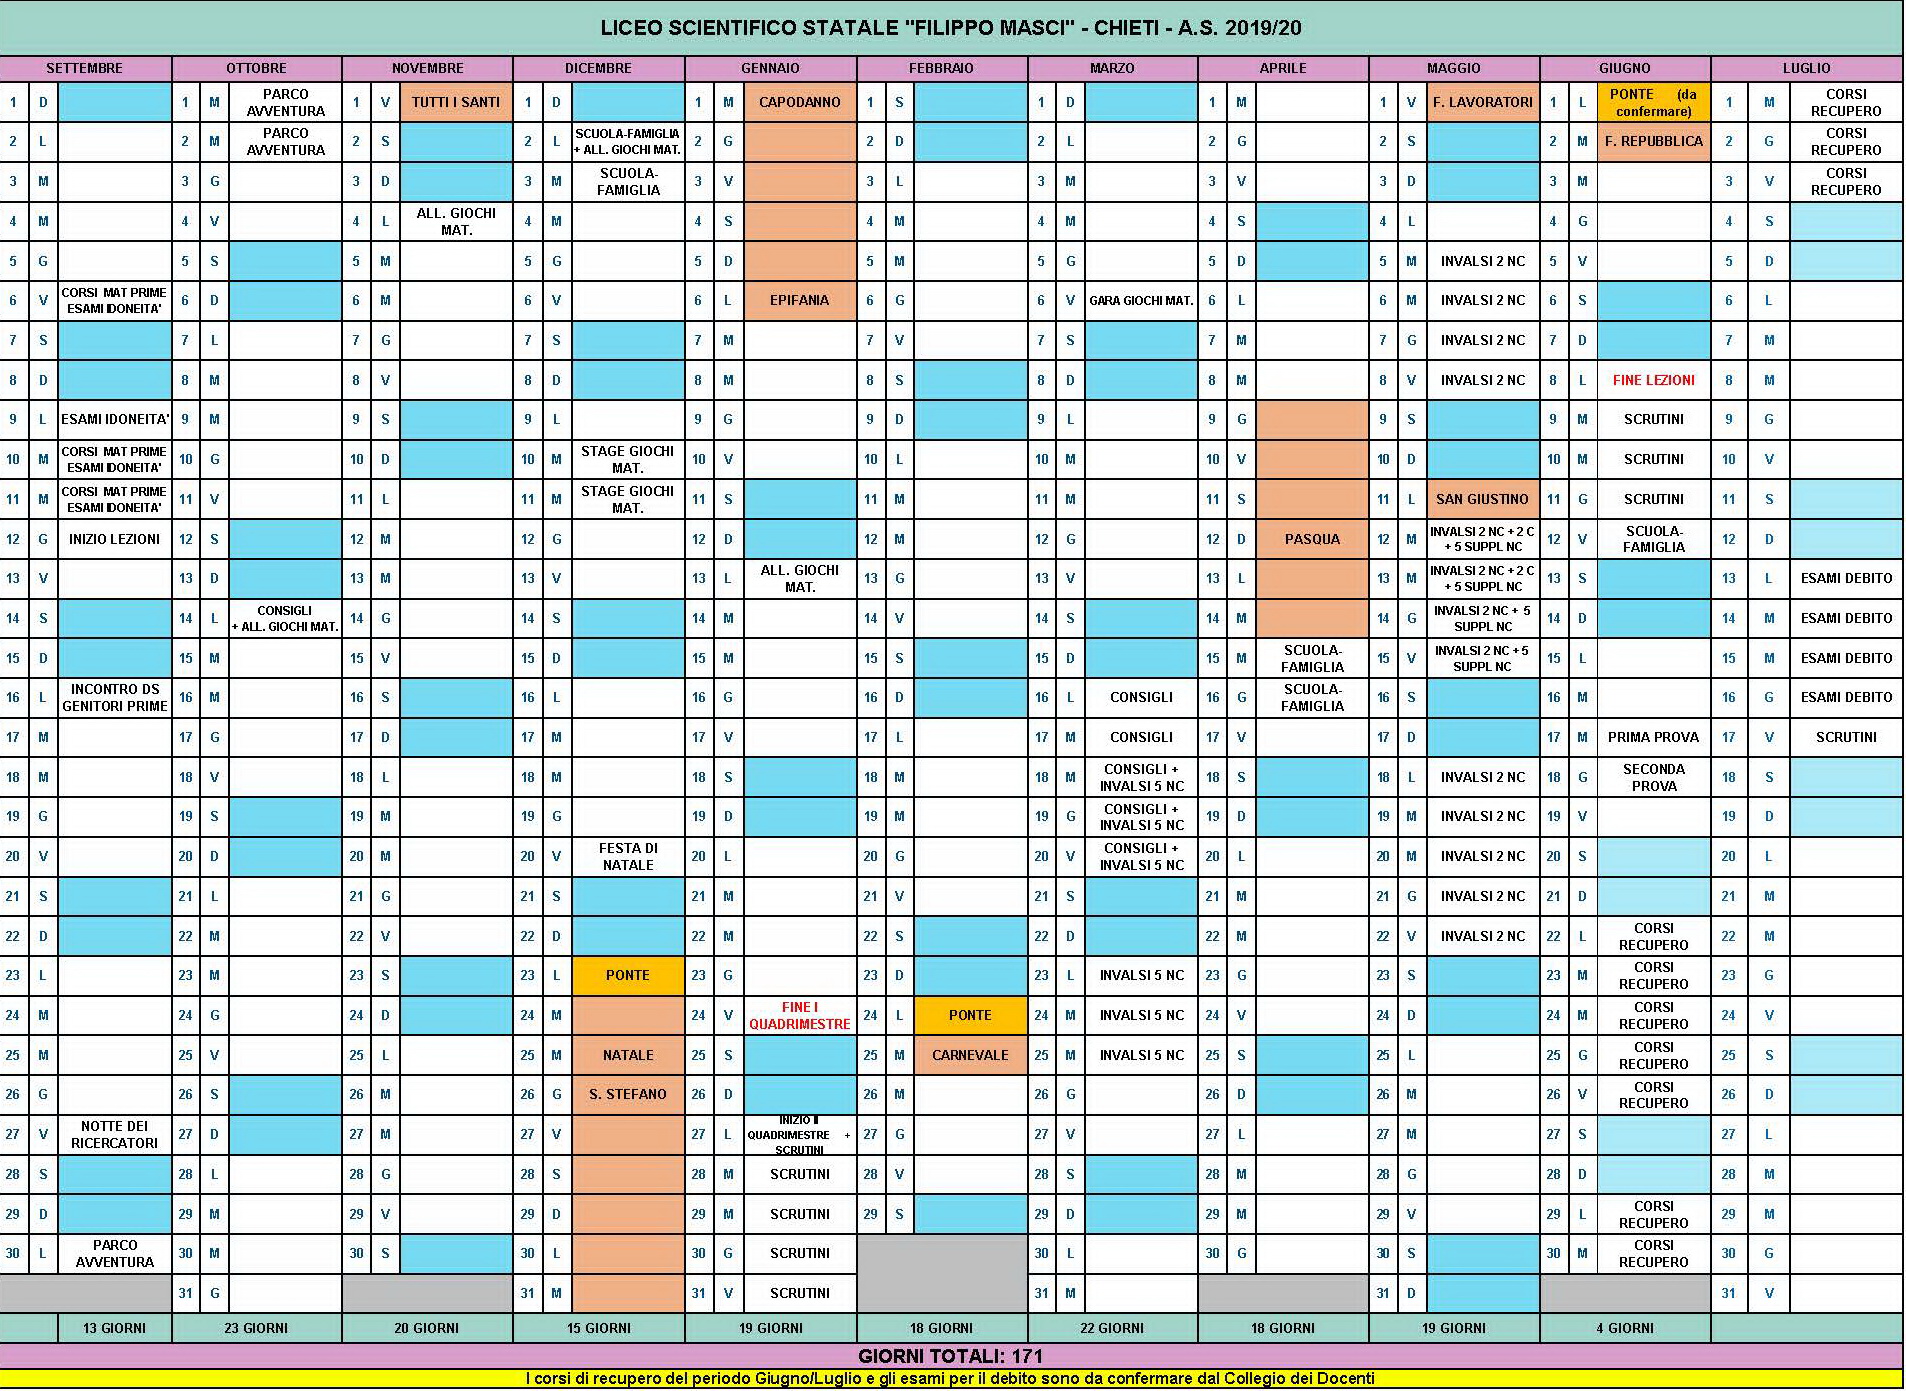
Task: Click the STAGE GIOCHI MAT. cell on 10 December
Action: click(628, 459)
